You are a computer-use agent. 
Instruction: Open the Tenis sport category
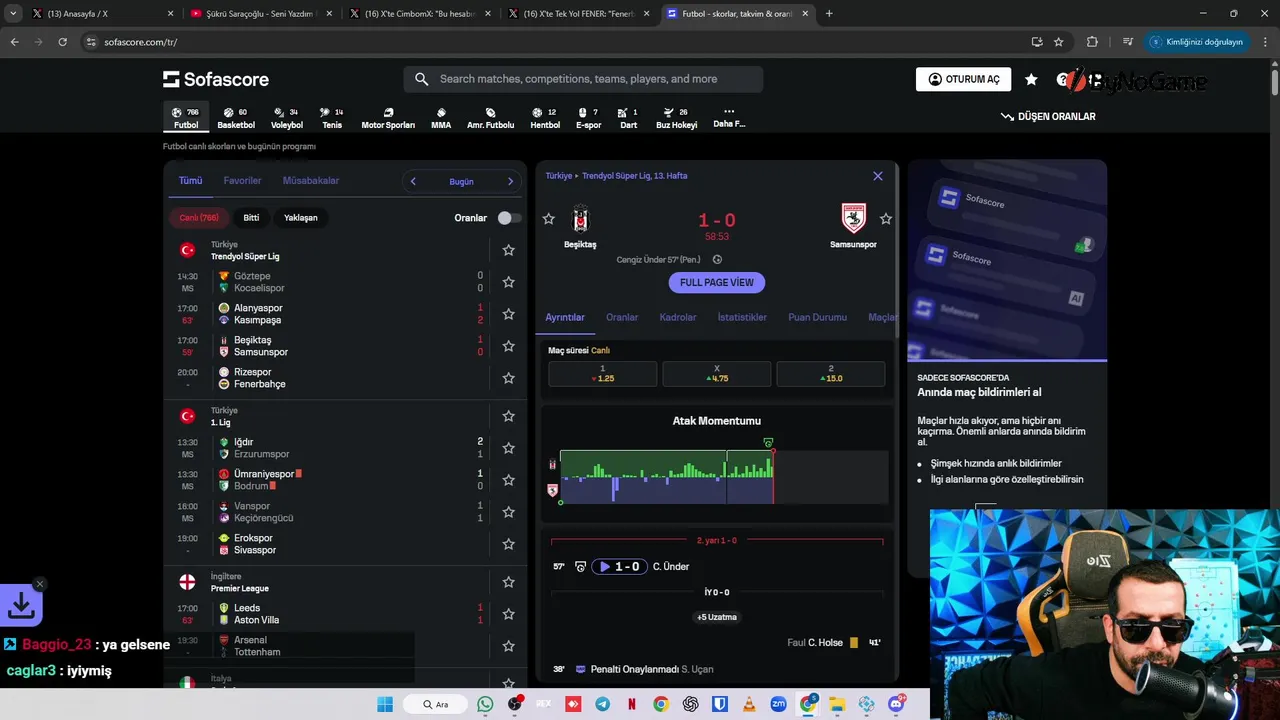pos(332,118)
